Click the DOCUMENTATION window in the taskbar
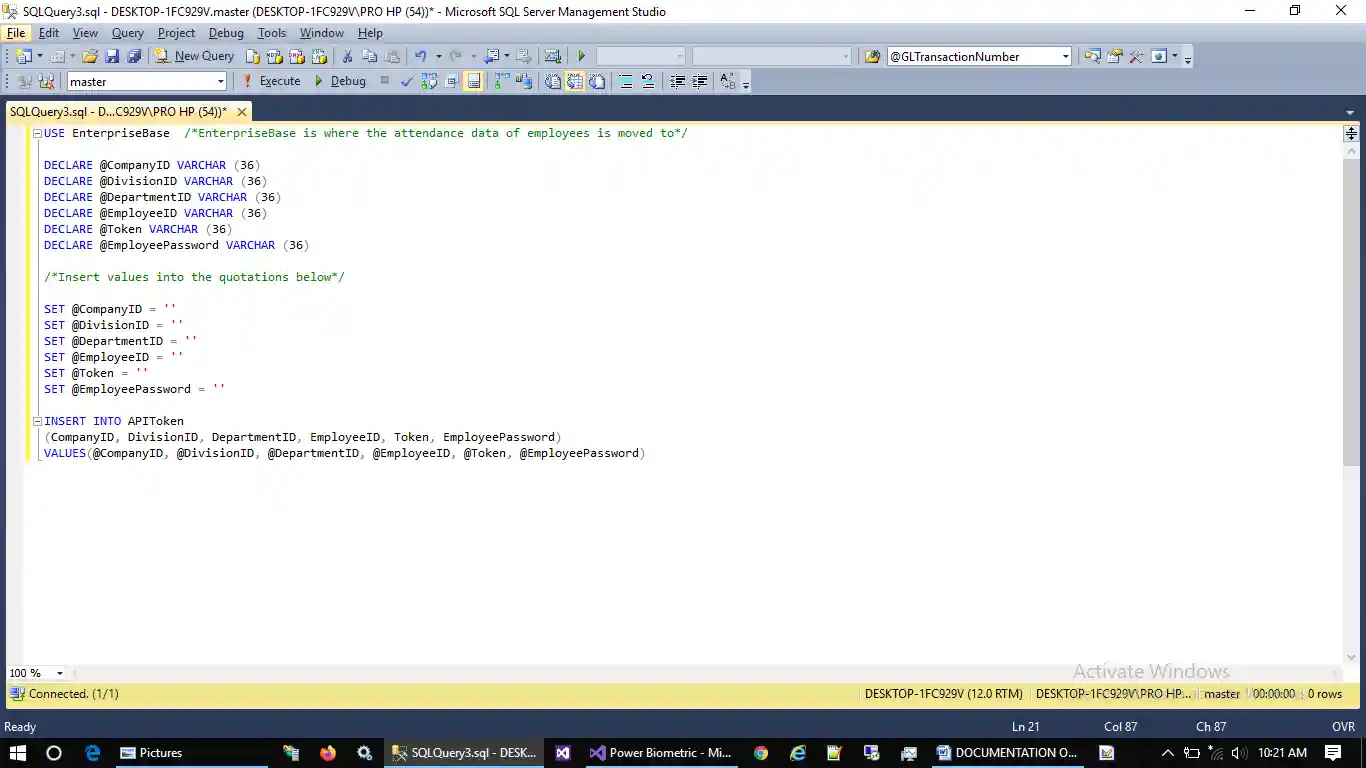This screenshot has width=1366, height=768. click(1008, 752)
